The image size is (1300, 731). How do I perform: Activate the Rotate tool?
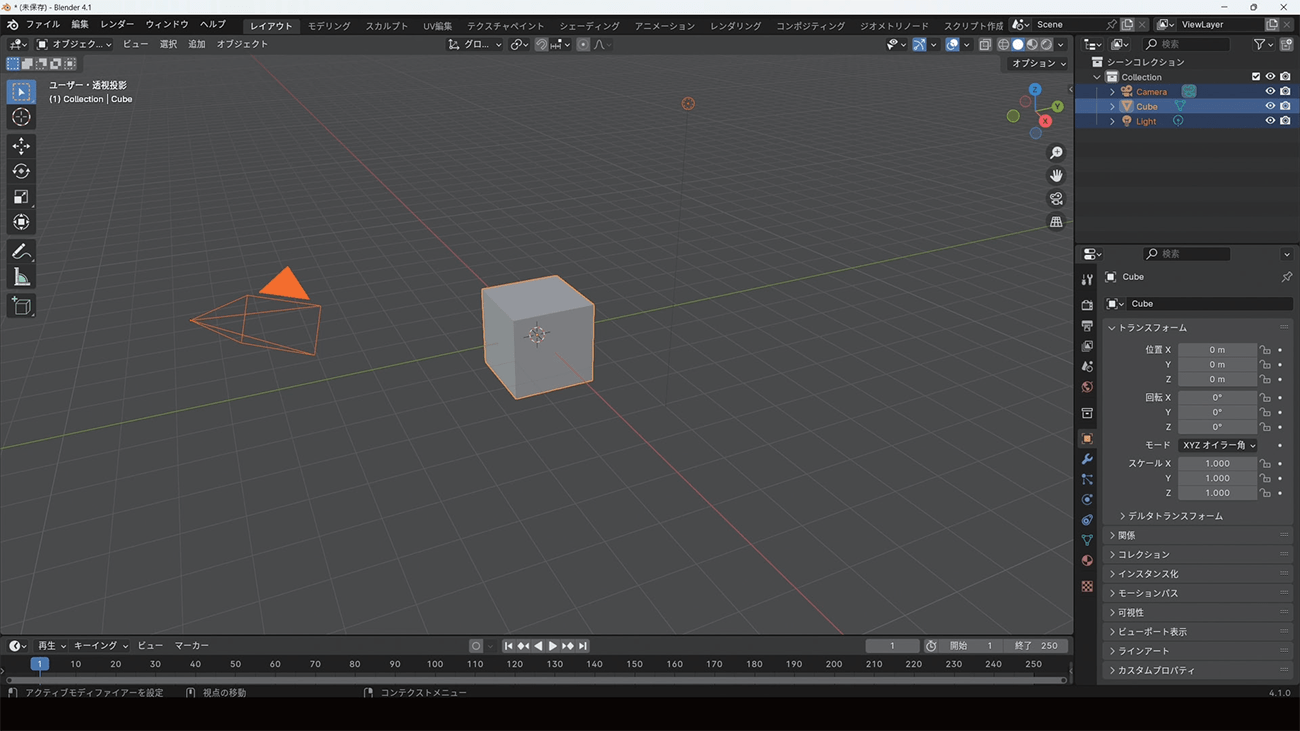21,171
